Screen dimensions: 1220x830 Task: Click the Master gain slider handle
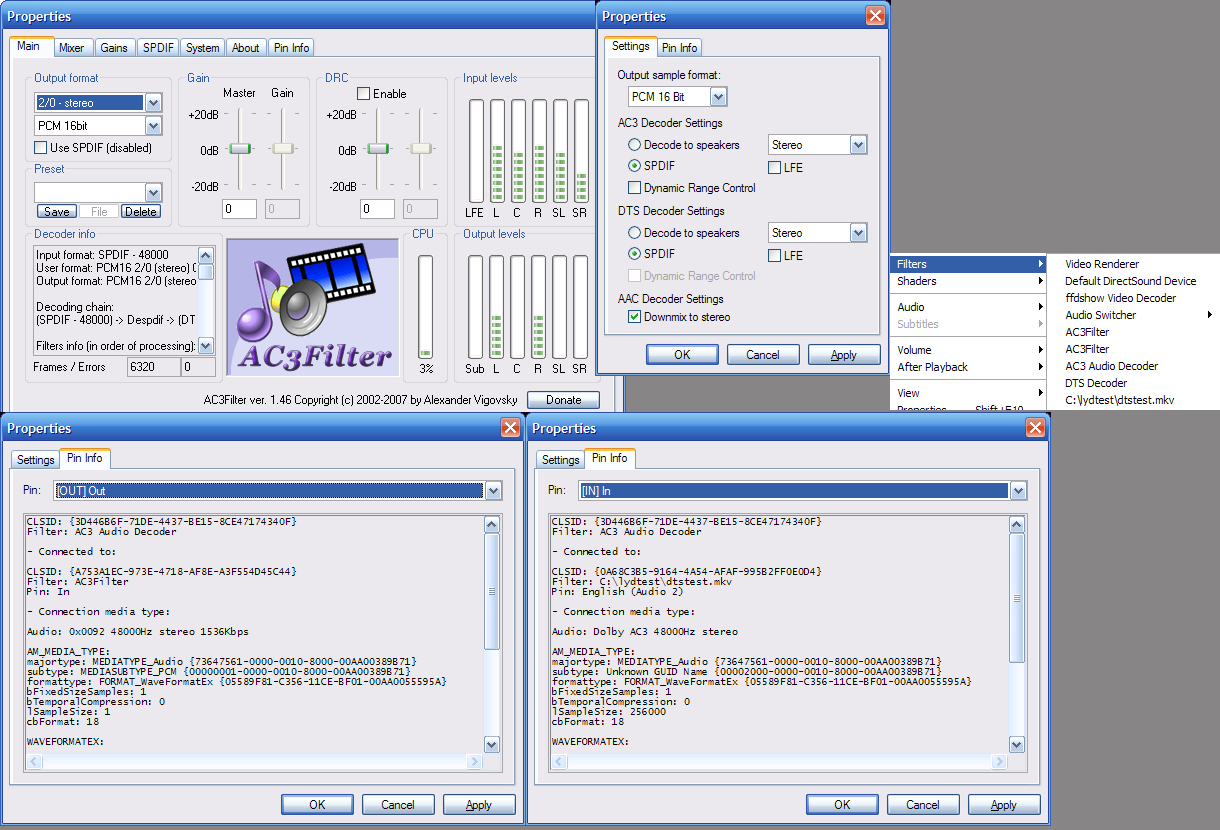tap(240, 148)
